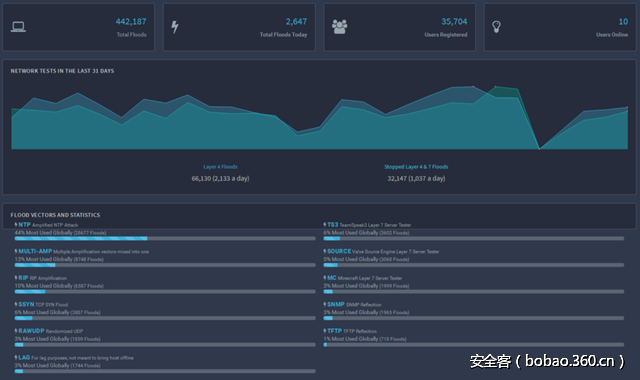Click the lightning bolt icon for Total Floods Today
The height and width of the screenshot is (380, 640).
click(x=175, y=27)
